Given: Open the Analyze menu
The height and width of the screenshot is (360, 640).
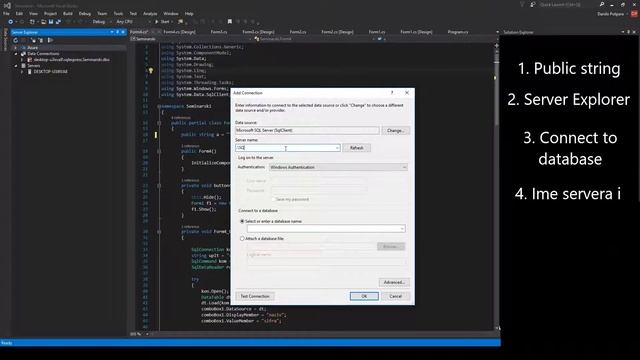Looking at the screenshot, I should coord(150,13).
